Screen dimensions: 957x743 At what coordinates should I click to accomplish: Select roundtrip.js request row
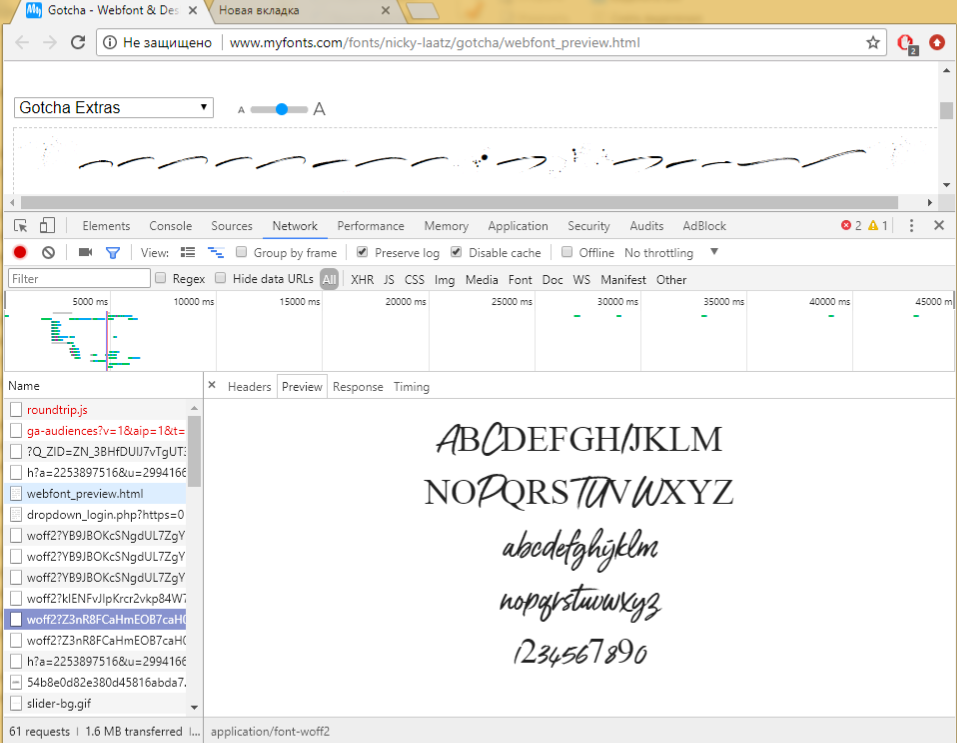coord(96,410)
